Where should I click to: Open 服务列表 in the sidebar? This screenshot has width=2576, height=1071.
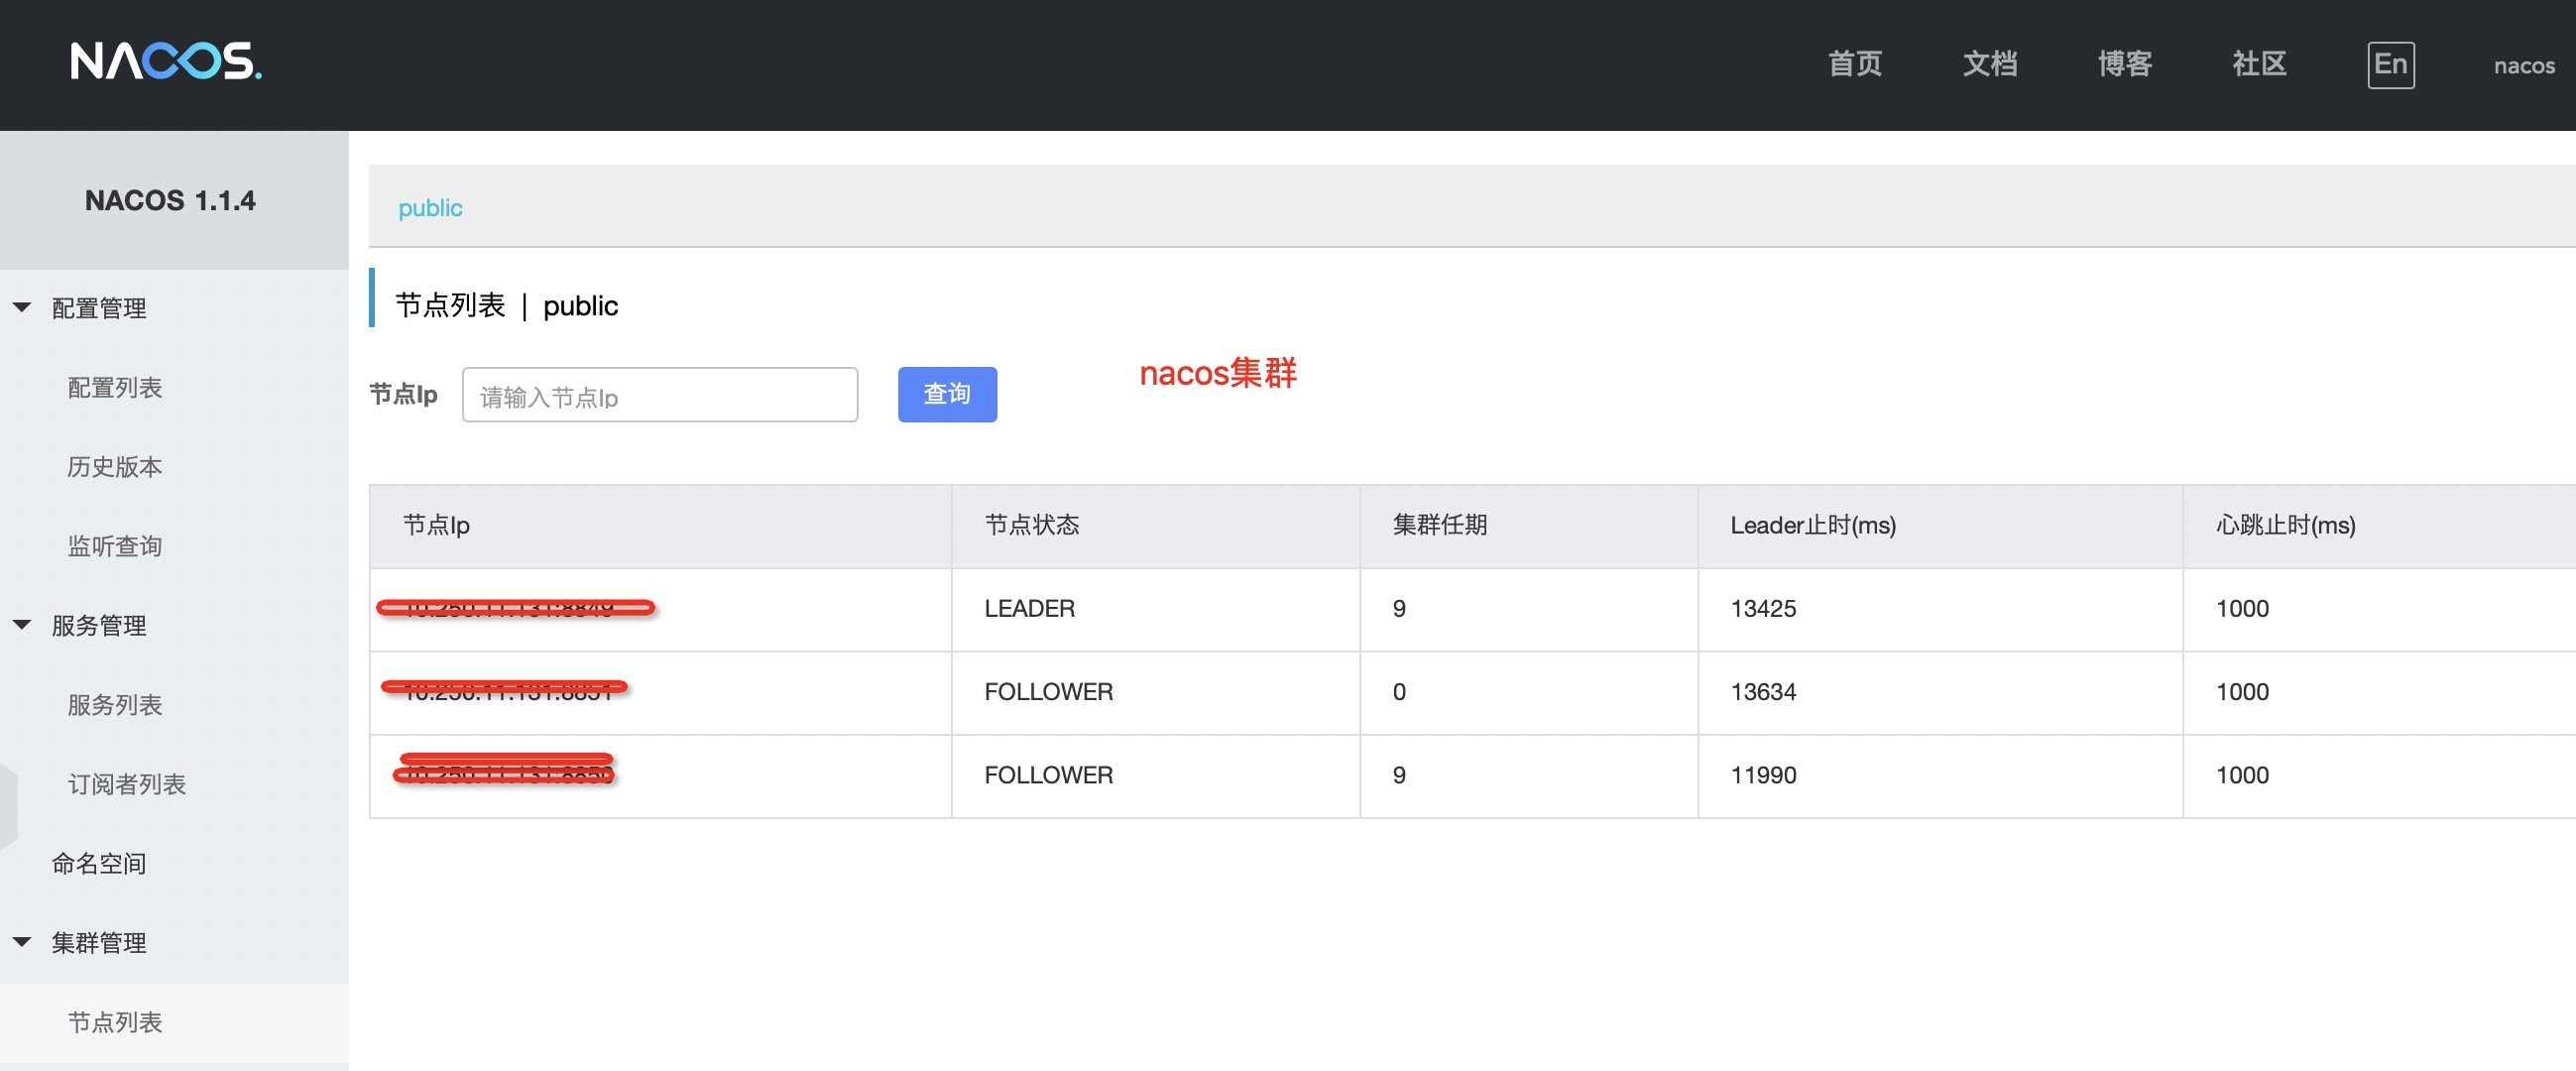(115, 704)
